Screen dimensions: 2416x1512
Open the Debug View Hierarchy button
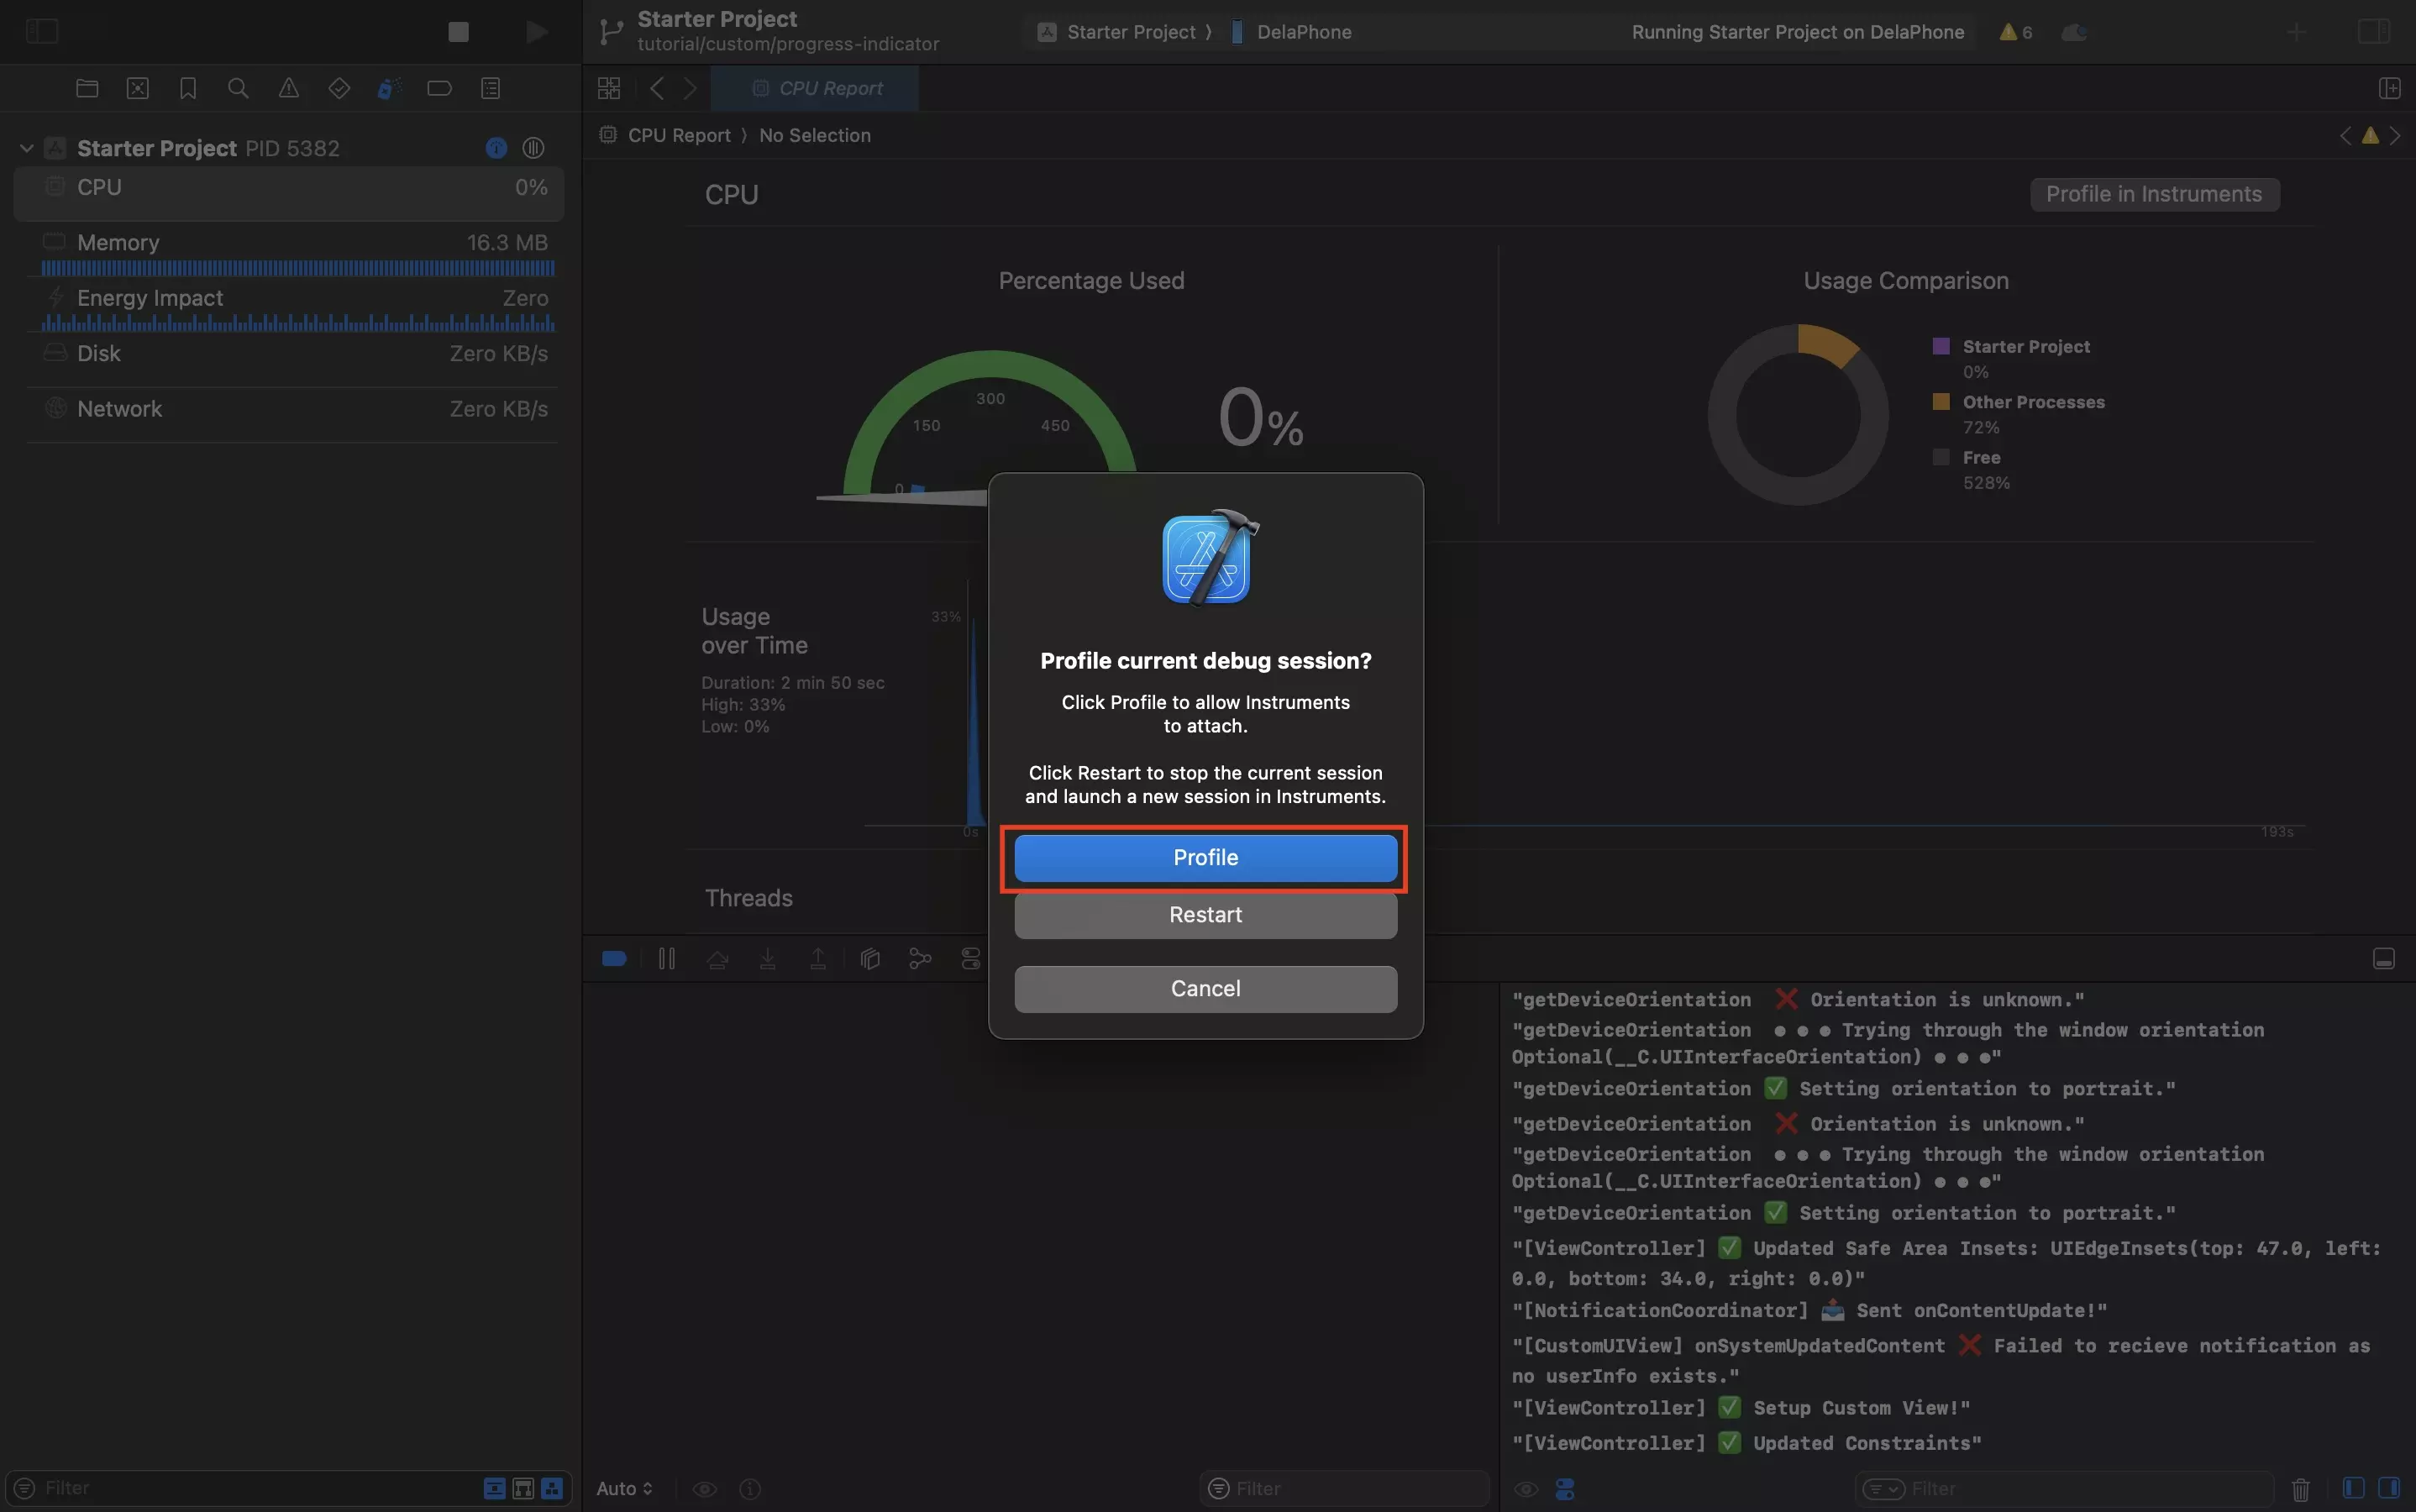tap(870, 959)
